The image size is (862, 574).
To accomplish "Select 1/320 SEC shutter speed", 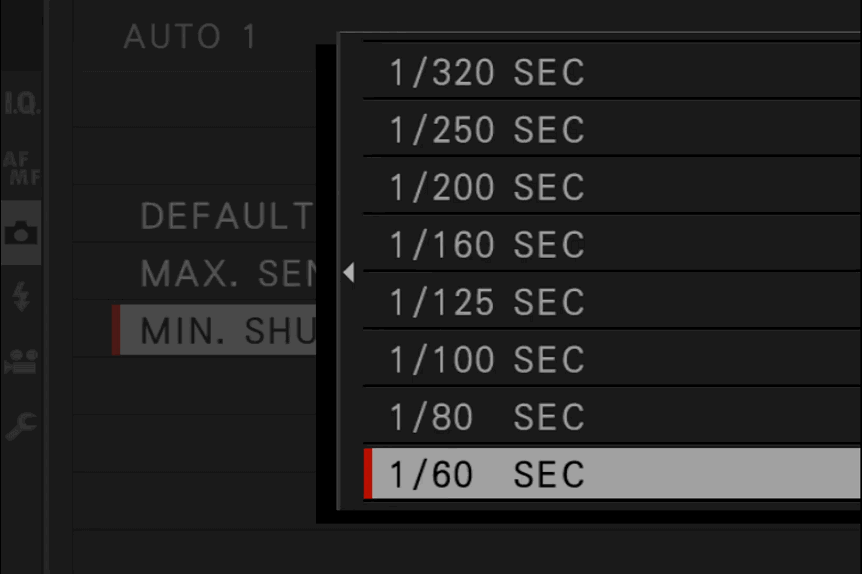I will [612, 72].
